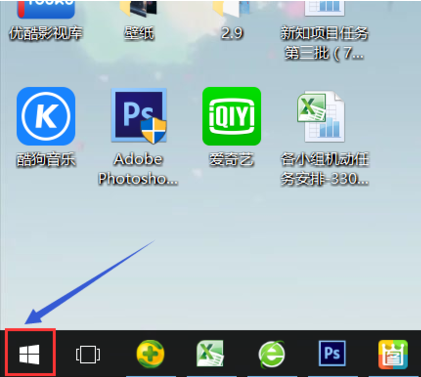Open the Windows Start menu

point(30,354)
